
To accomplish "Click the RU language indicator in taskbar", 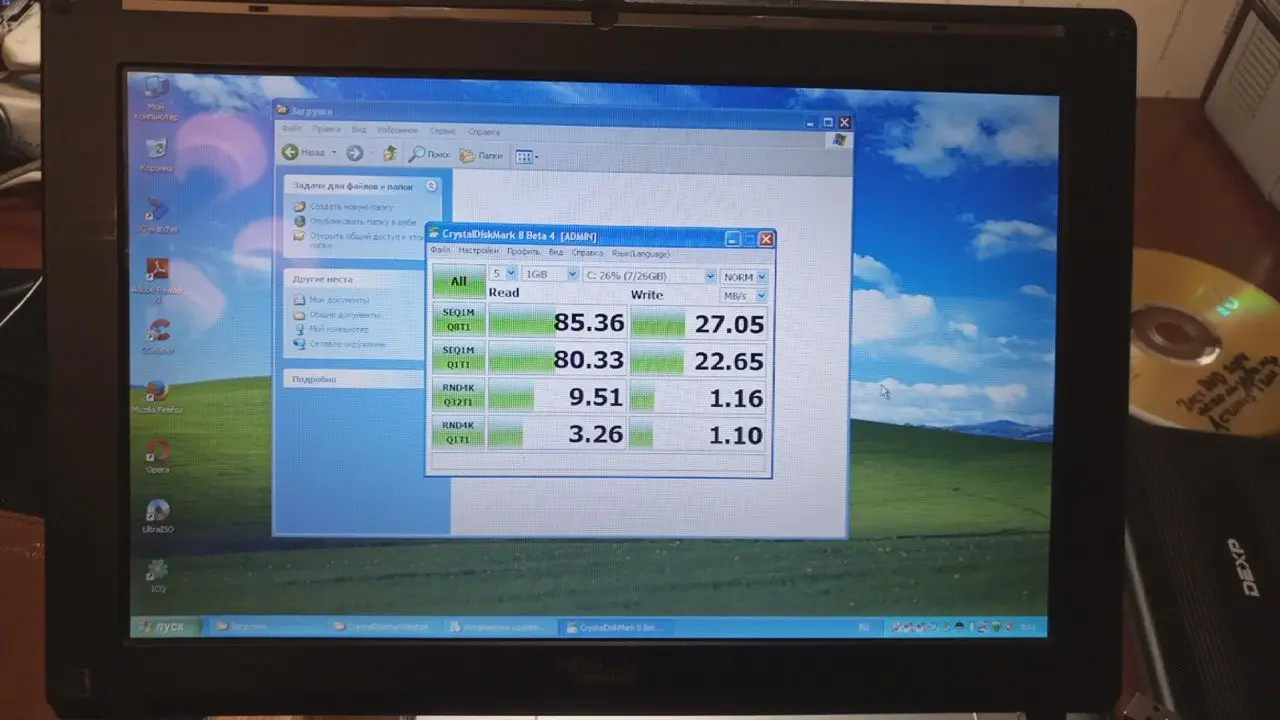I will pos(863,627).
